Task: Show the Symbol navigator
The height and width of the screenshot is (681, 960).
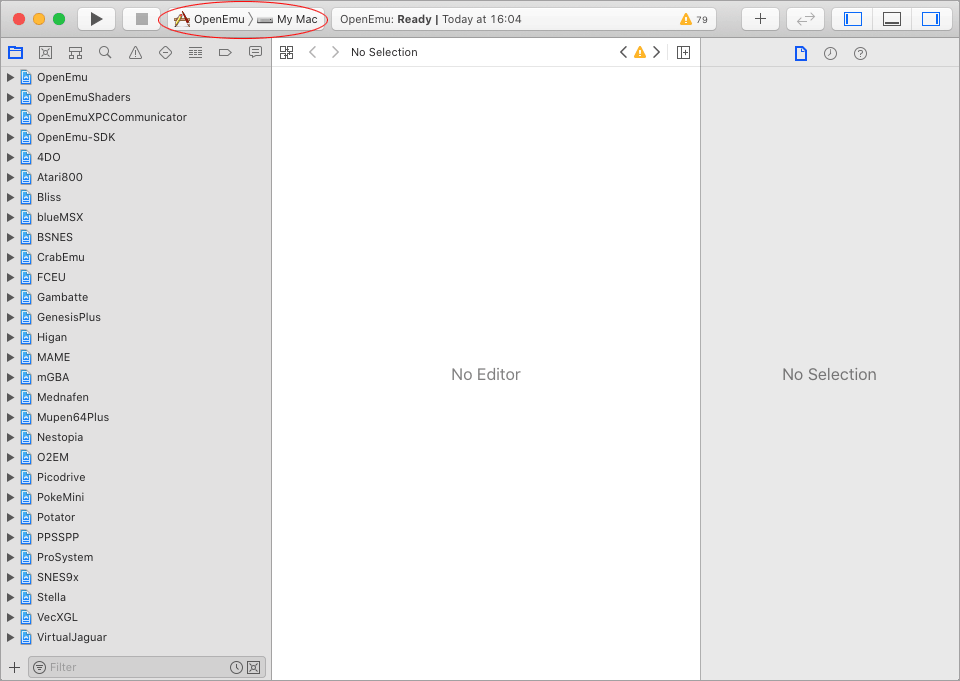Action: [x=75, y=53]
